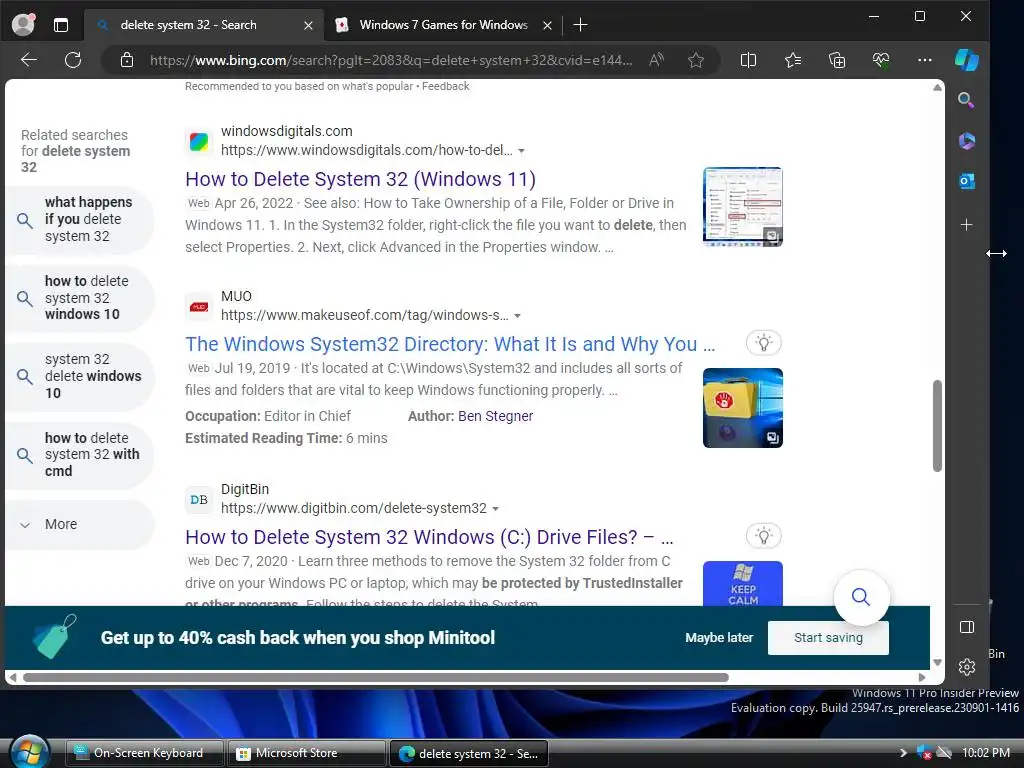Open The Windows System32 Directory result

pos(450,344)
